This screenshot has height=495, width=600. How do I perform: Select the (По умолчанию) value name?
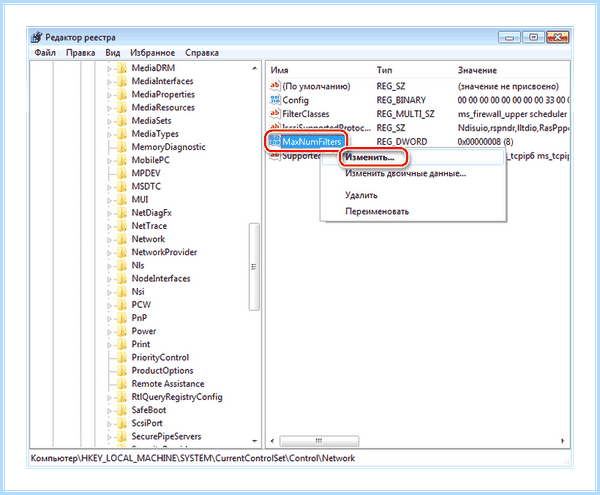pos(316,86)
